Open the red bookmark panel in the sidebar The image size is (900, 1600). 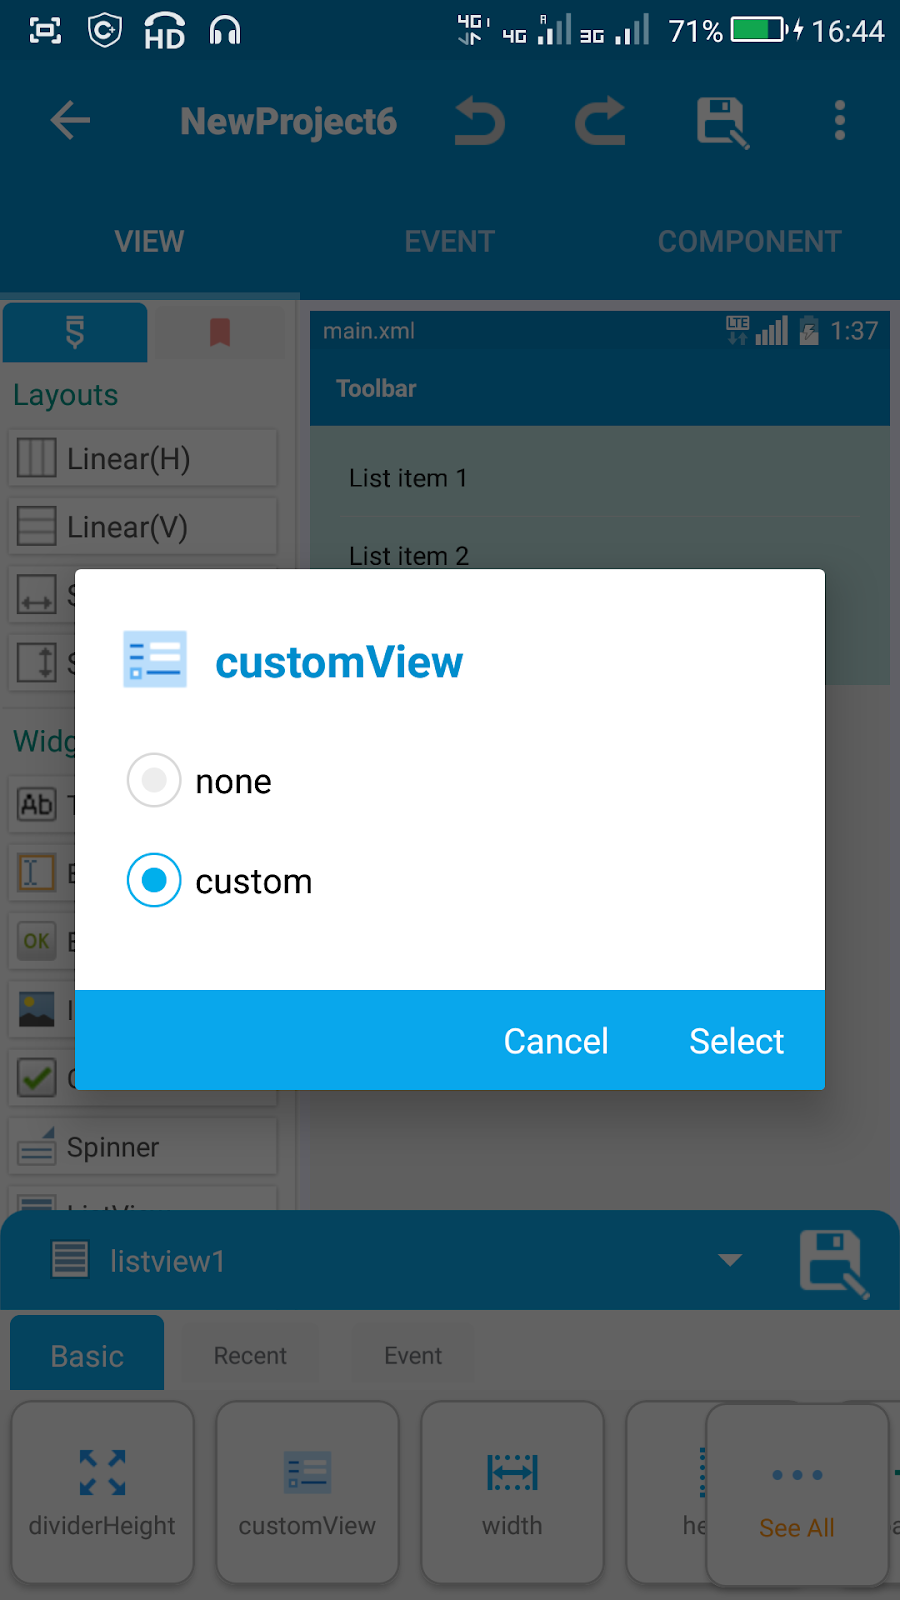click(x=219, y=332)
